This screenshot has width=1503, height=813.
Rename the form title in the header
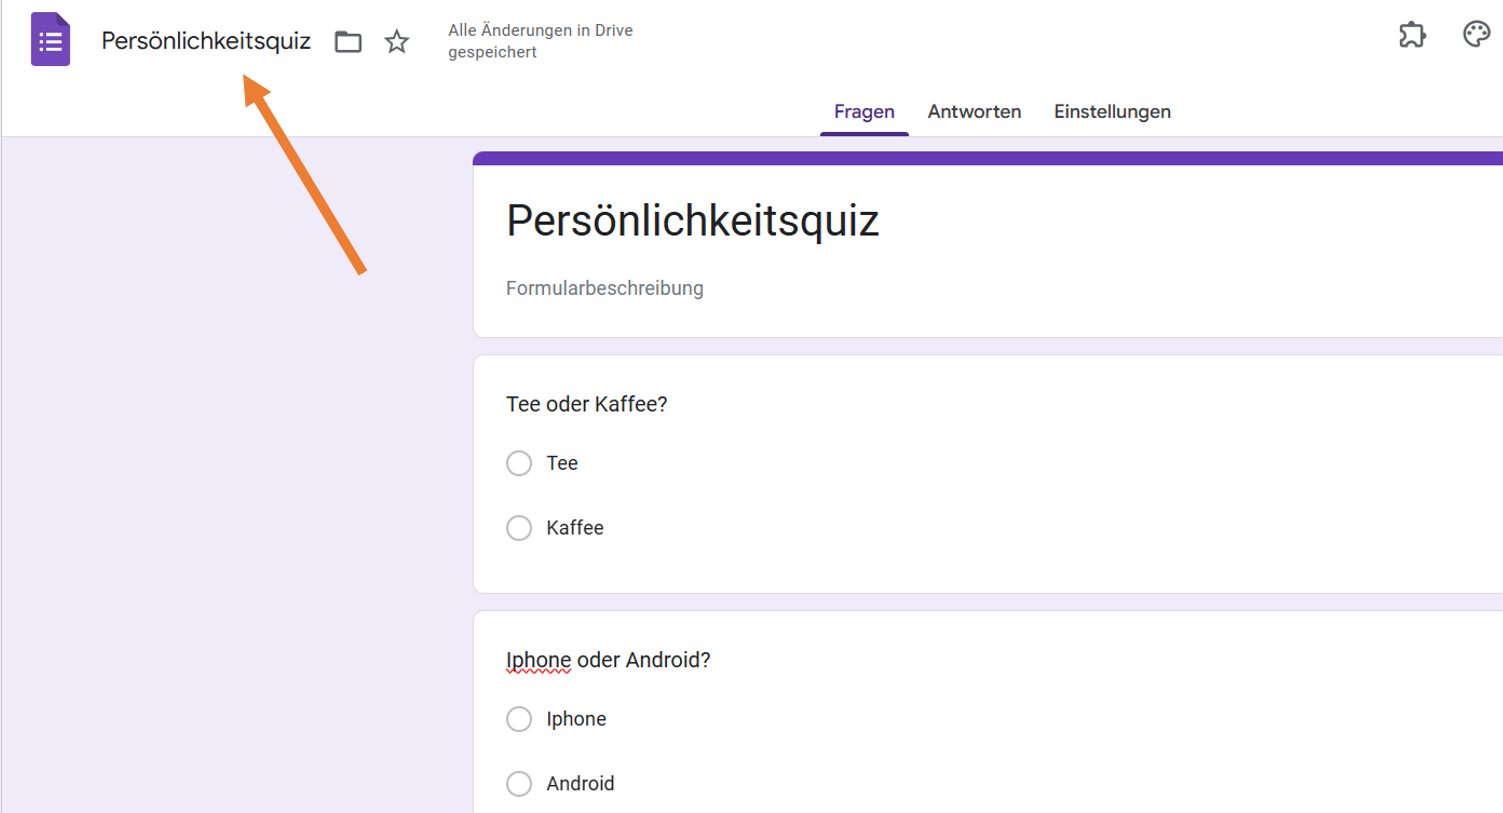point(206,41)
